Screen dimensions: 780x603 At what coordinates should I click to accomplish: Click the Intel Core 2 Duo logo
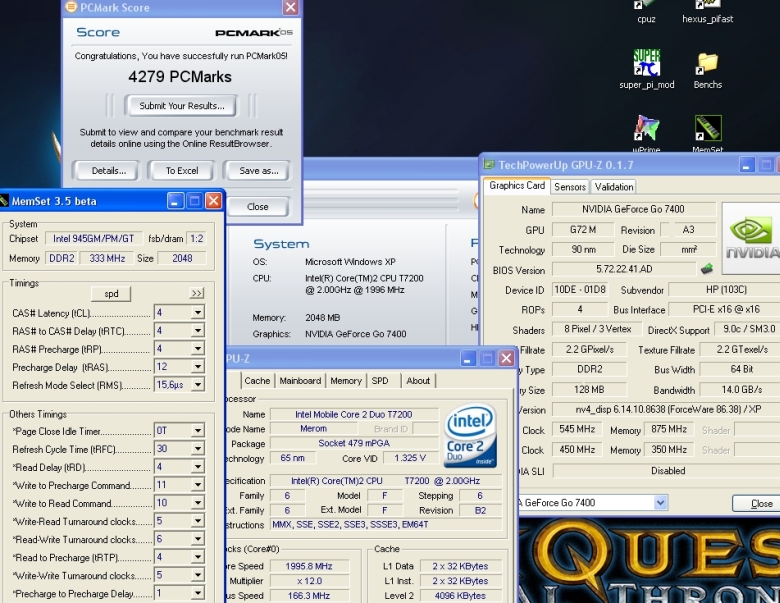tap(470, 436)
